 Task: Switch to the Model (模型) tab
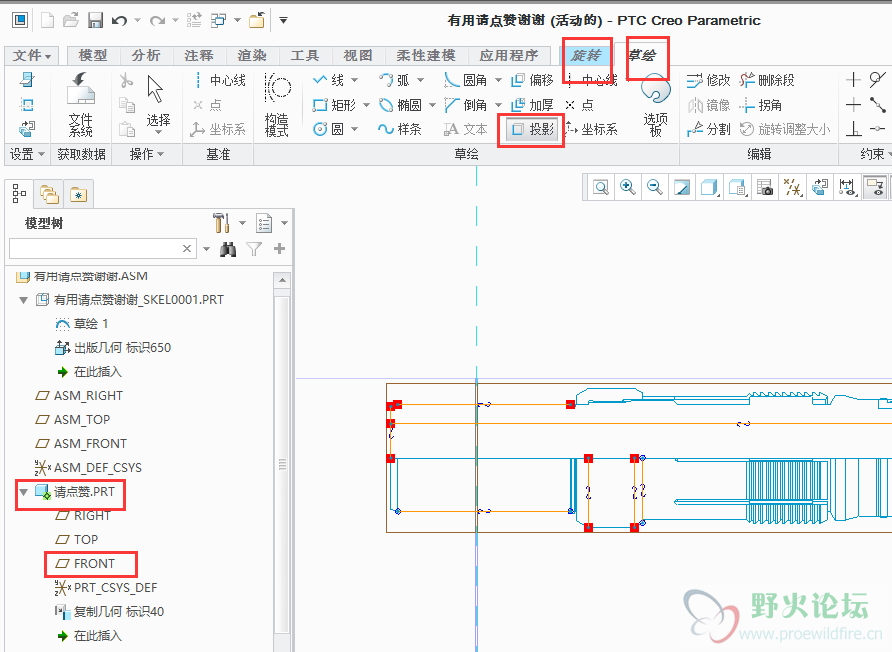(93, 55)
